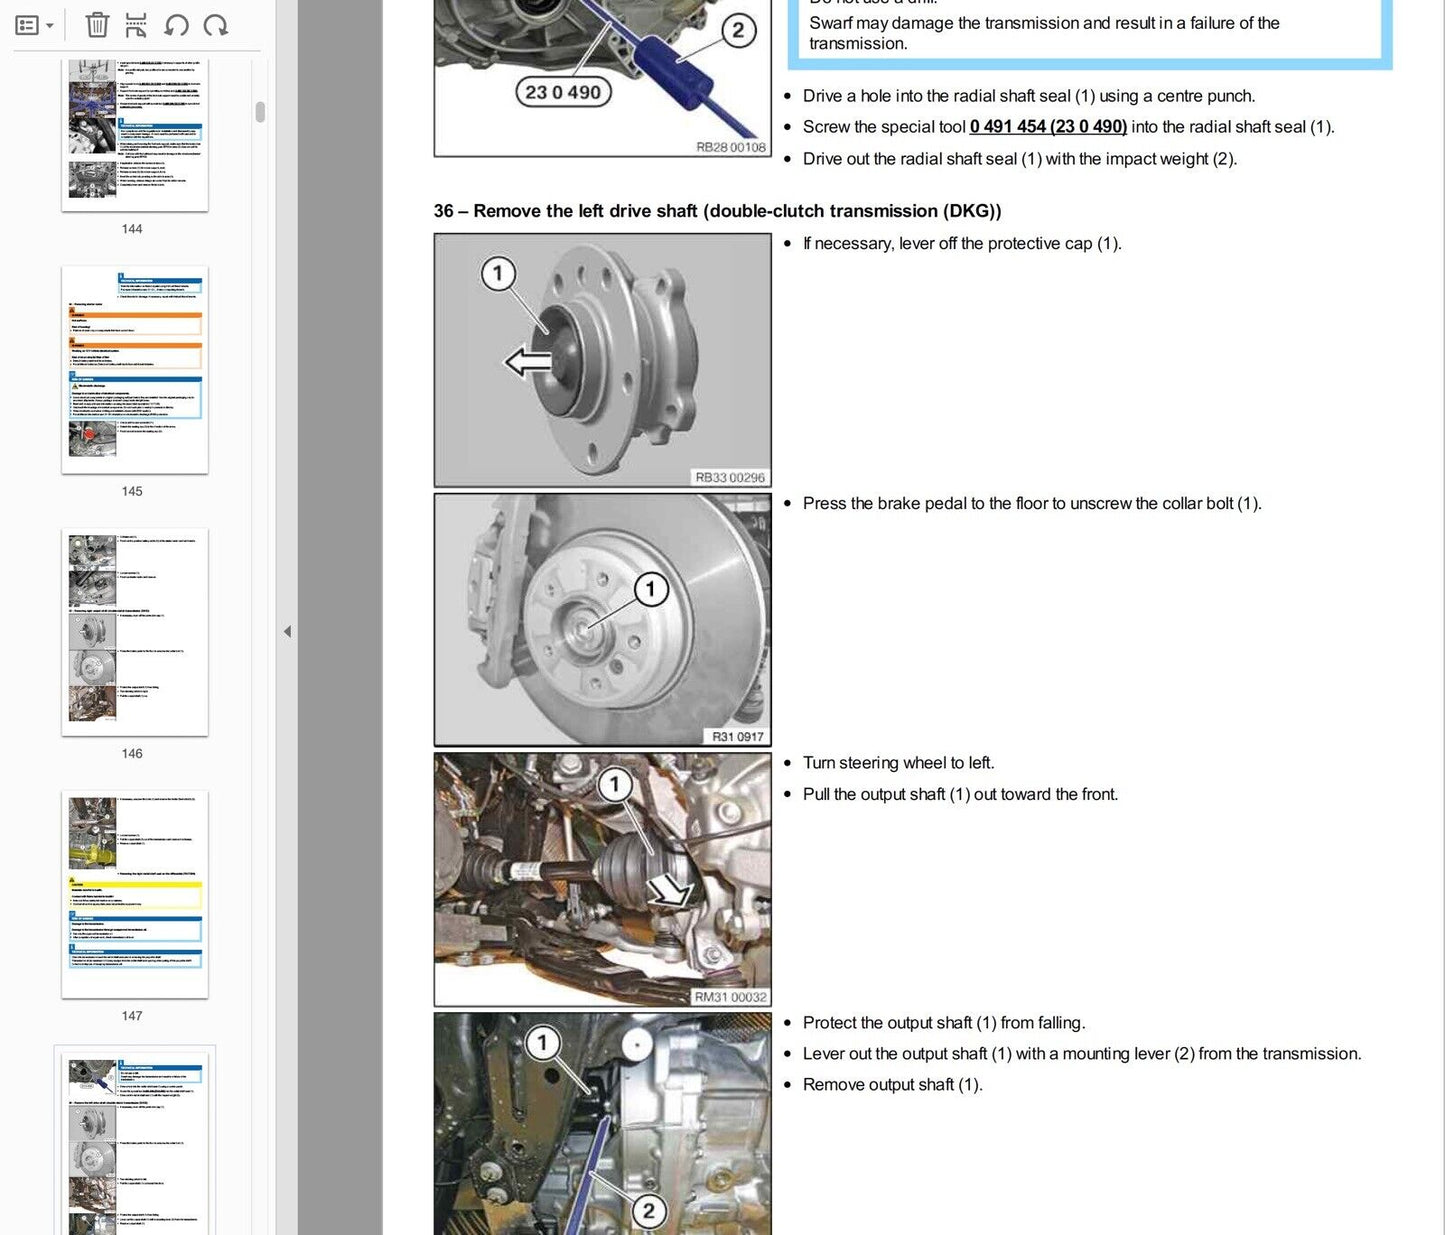This screenshot has height=1235, width=1445.
Task: Delete selected pages with trash icon
Action: (97, 25)
